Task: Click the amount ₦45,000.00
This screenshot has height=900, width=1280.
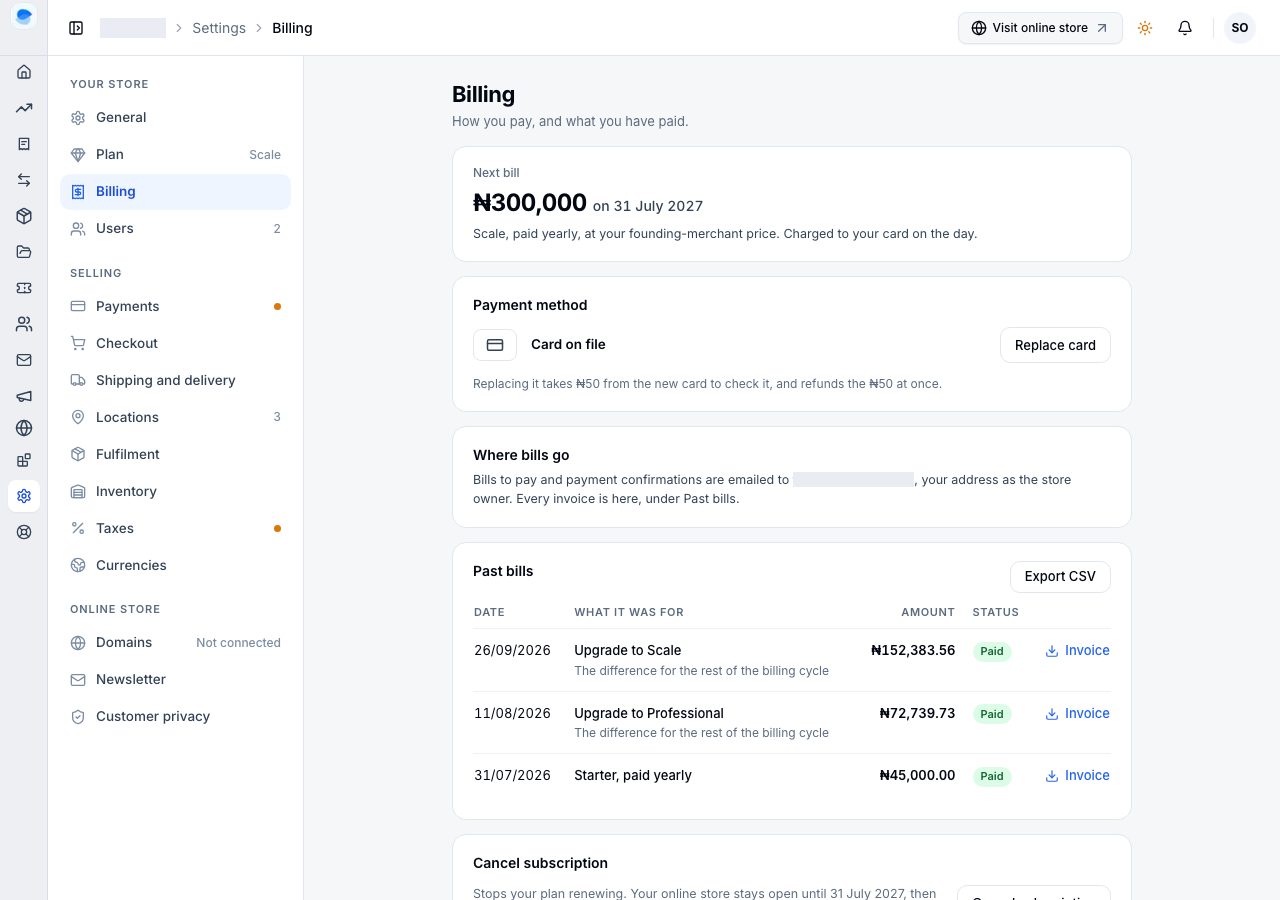Action: 917,775
